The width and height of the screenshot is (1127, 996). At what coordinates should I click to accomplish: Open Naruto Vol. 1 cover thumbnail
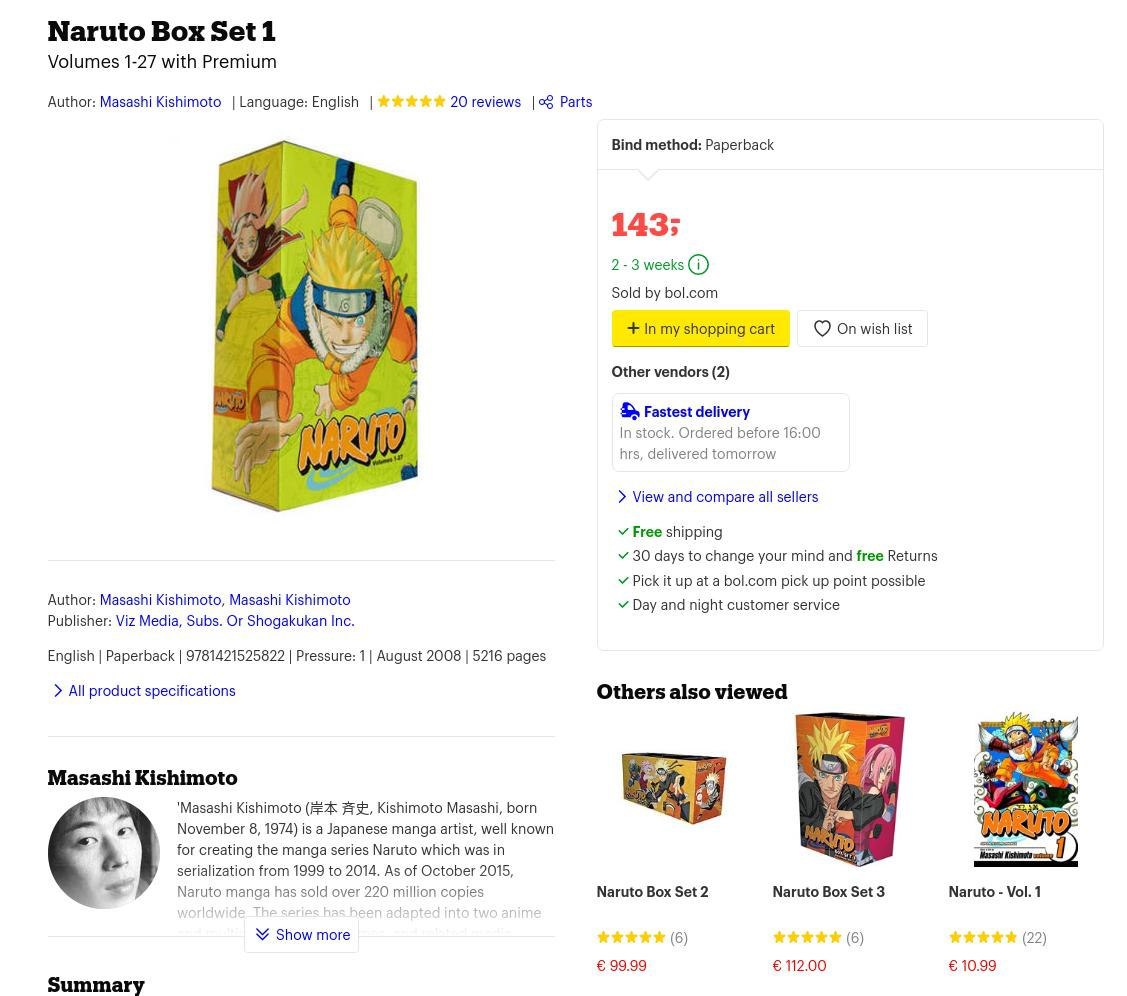click(1025, 789)
